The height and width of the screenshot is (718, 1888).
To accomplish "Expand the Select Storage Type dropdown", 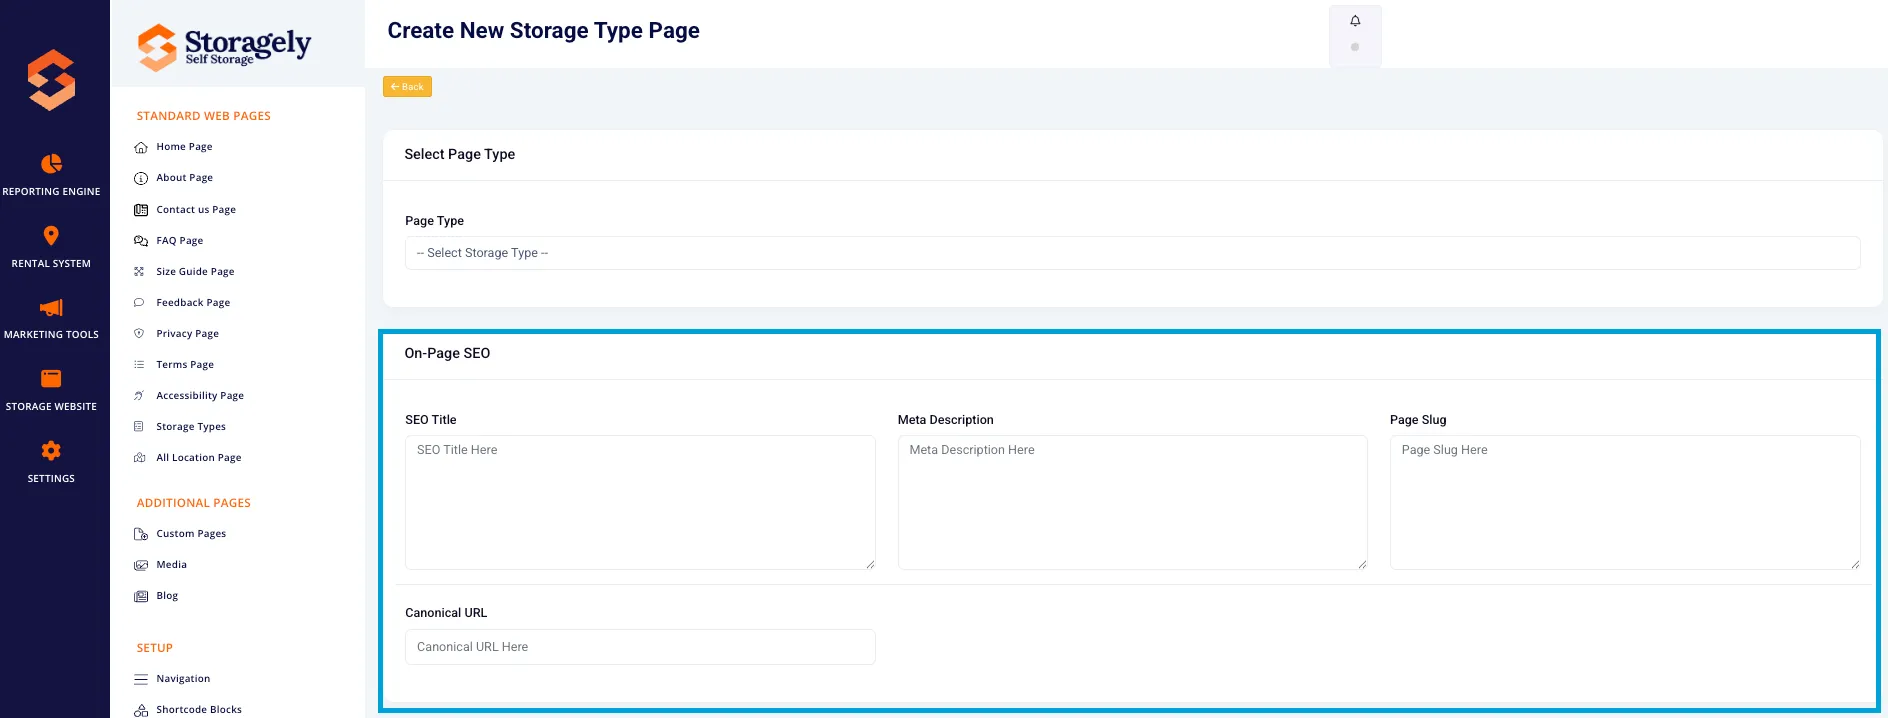I will click(x=1132, y=253).
